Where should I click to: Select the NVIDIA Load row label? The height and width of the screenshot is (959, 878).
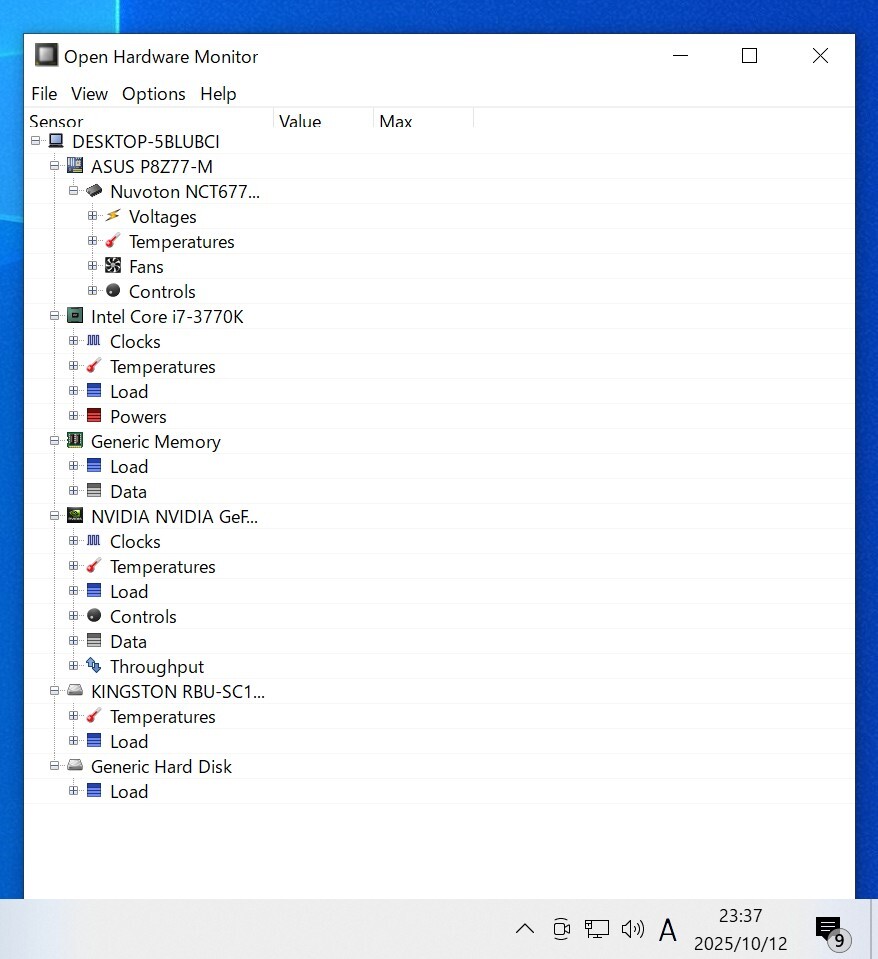pos(129,591)
